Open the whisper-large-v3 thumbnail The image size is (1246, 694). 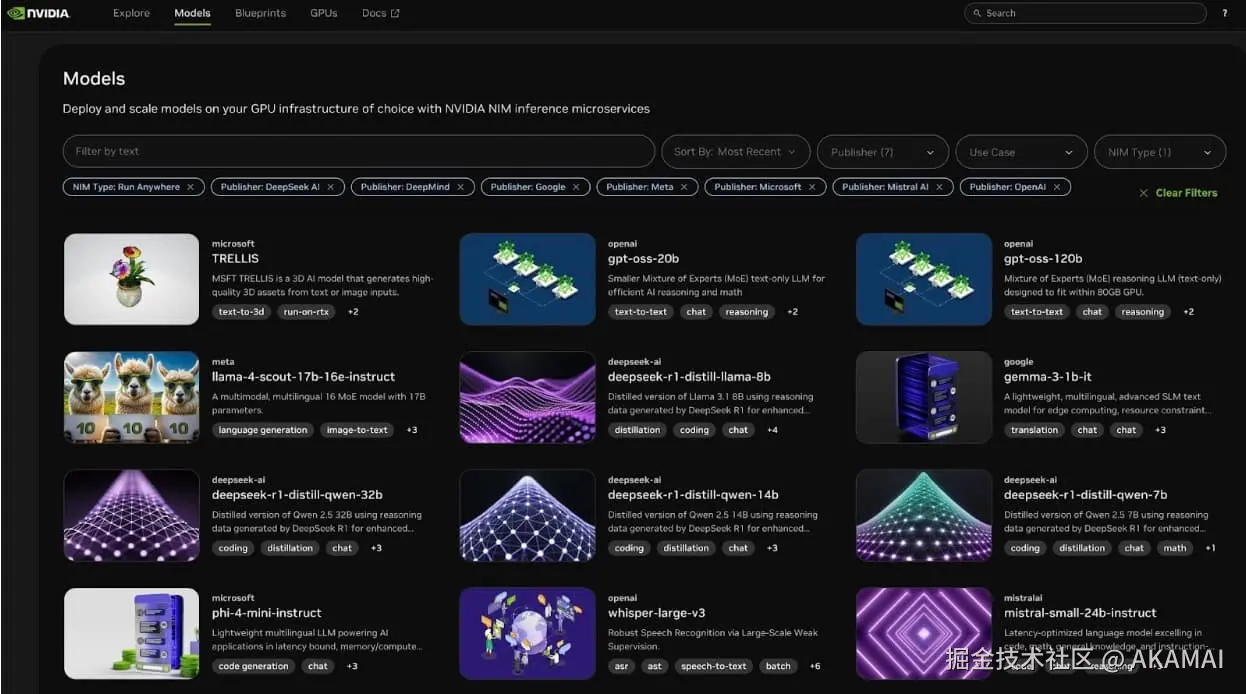(527, 633)
